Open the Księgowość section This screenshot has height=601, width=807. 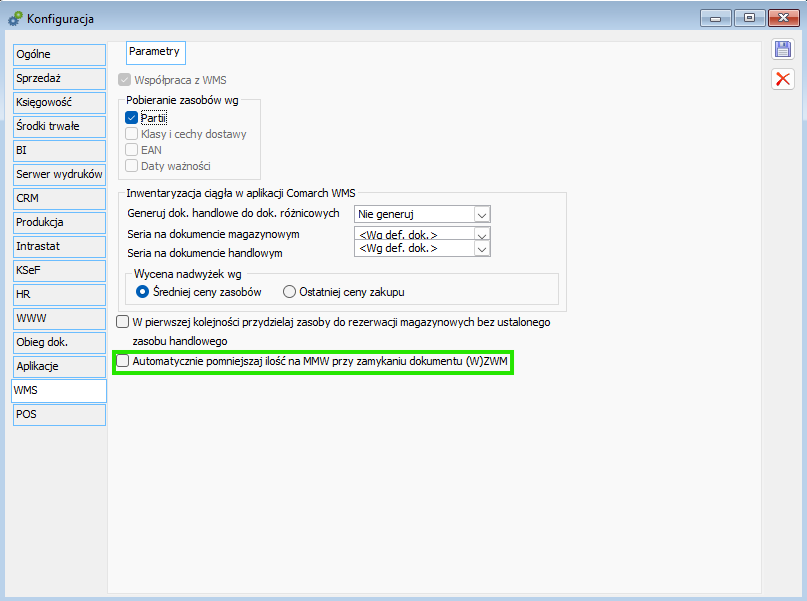(59, 102)
